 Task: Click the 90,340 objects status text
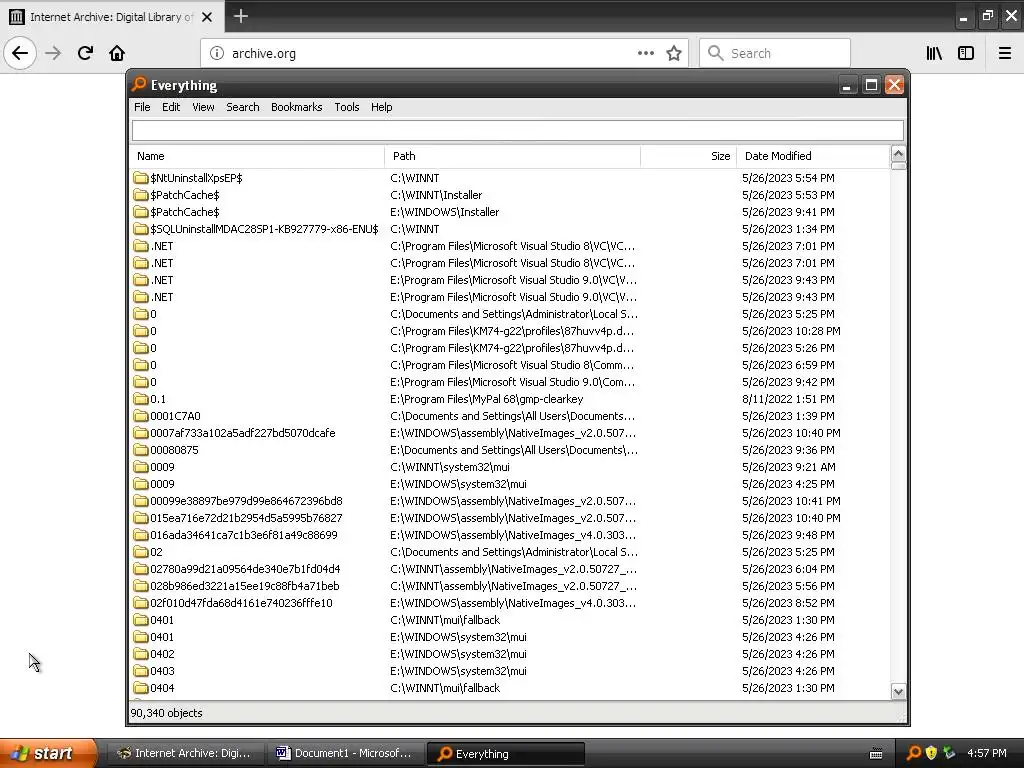[167, 713]
